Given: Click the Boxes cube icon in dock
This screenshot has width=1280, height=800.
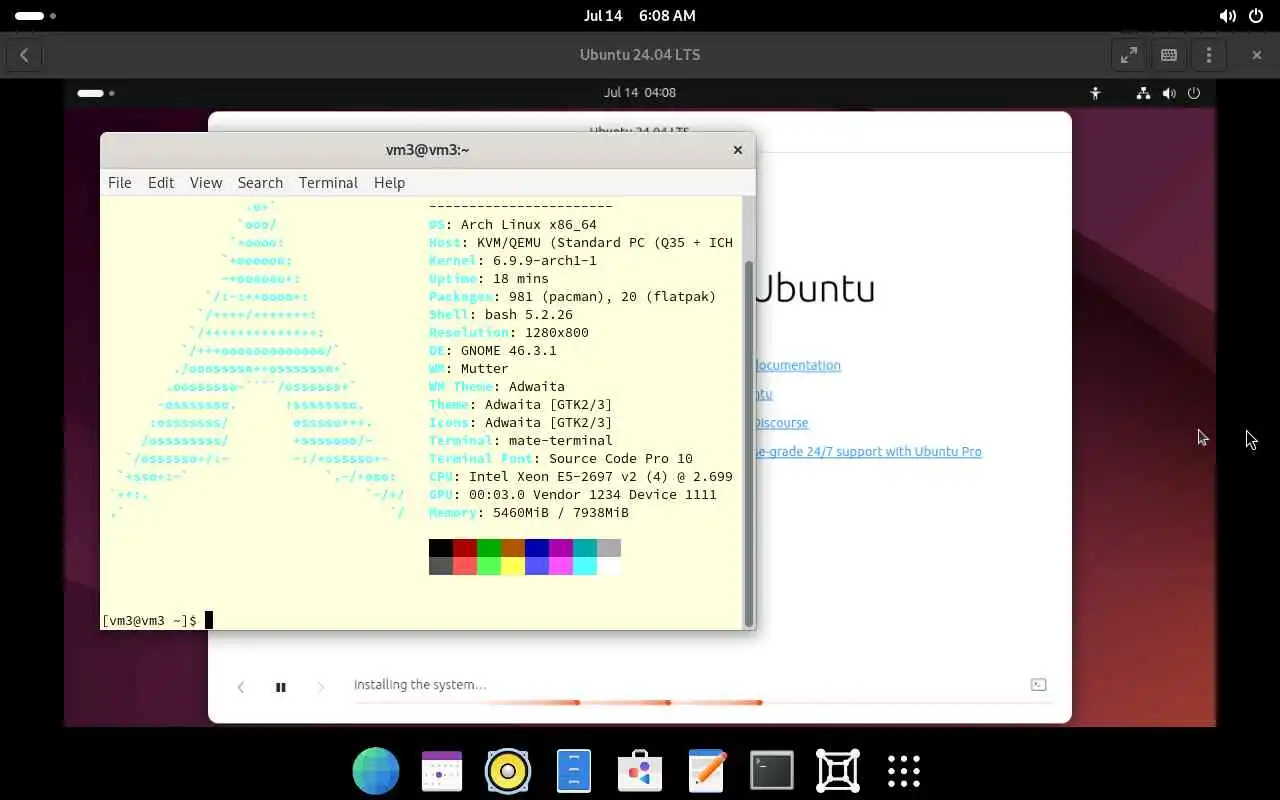Looking at the screenshot, I should pos(838,771).
